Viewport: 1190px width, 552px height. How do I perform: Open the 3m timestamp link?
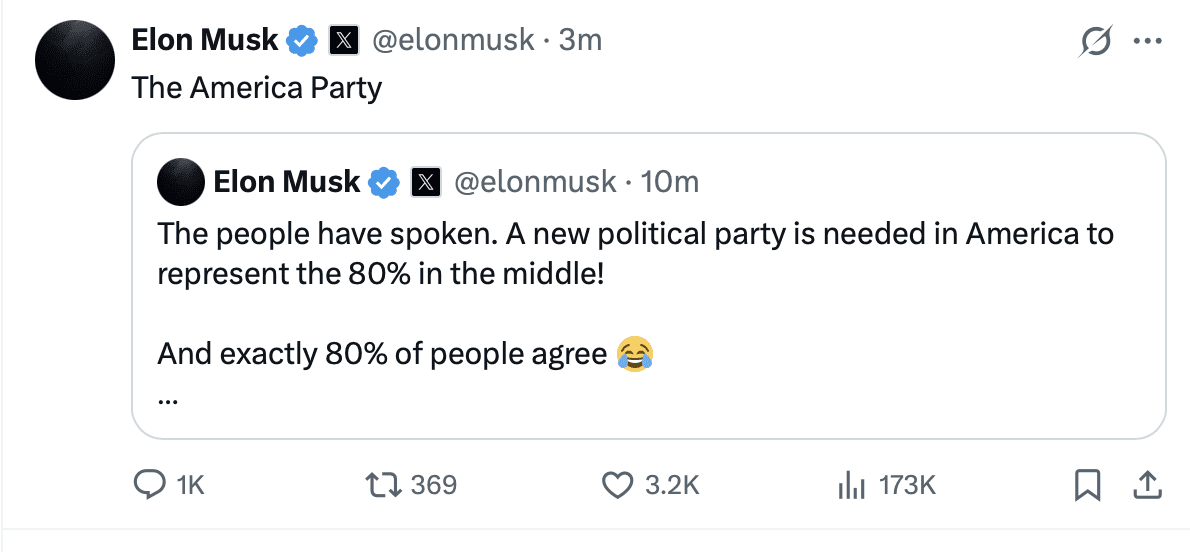tap(580, 40)
